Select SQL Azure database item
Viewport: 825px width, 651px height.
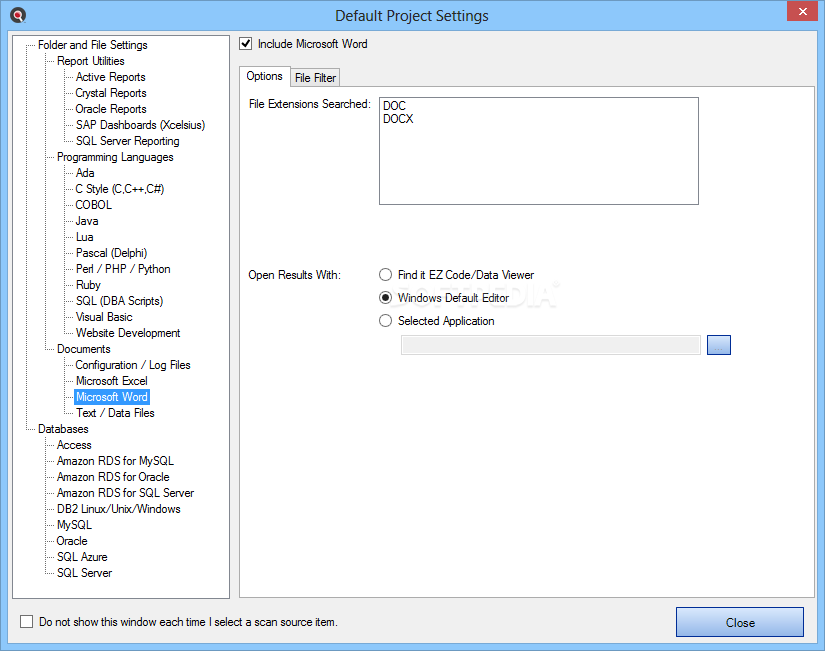pos(82,557)
